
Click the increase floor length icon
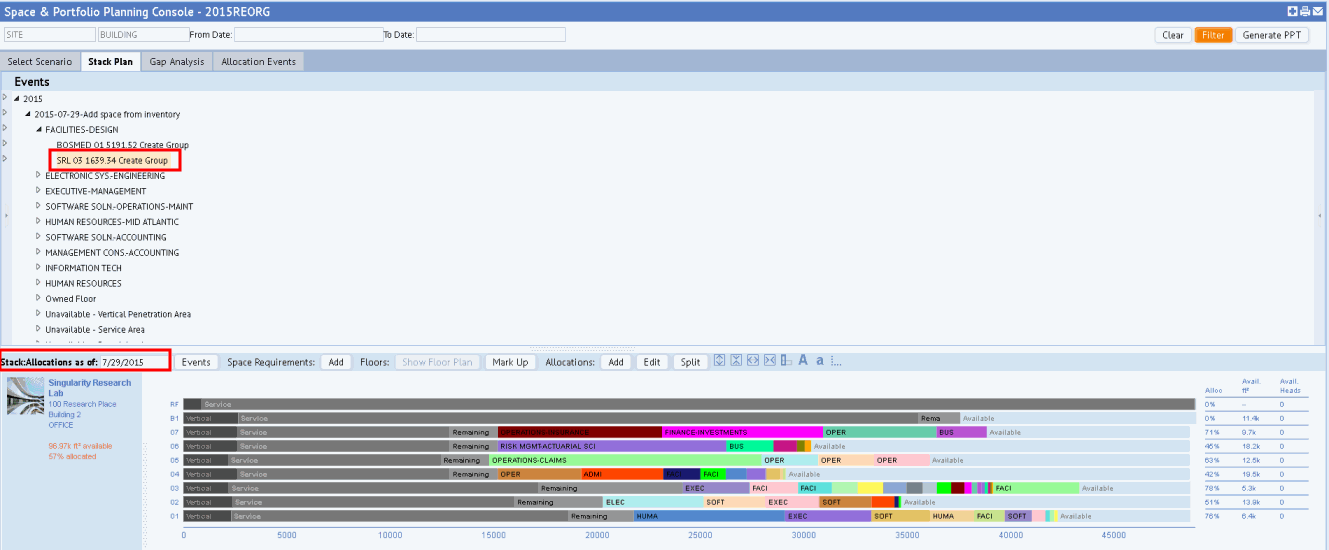(x=753, y=361)
